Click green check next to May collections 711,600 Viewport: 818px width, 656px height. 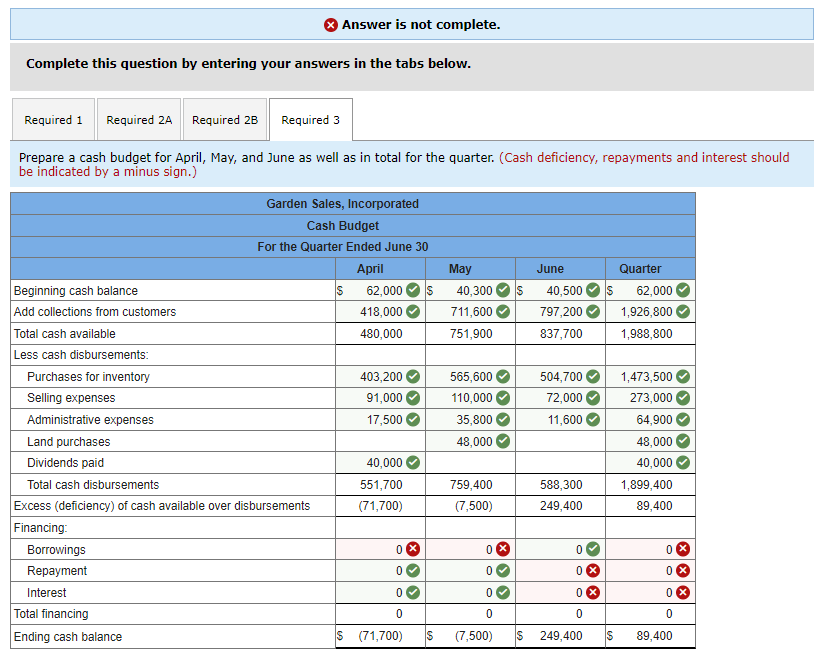[x=503, y=312]
